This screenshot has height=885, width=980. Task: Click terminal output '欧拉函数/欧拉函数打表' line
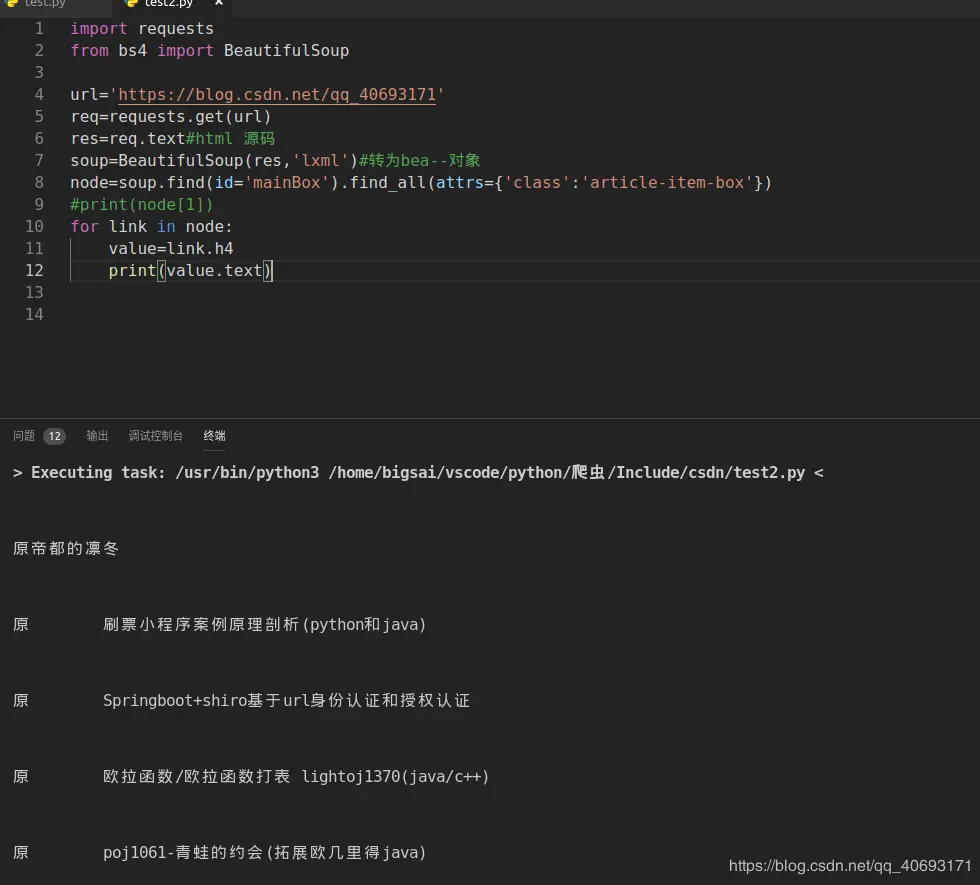pyautogui.click(x=296, y=776)
